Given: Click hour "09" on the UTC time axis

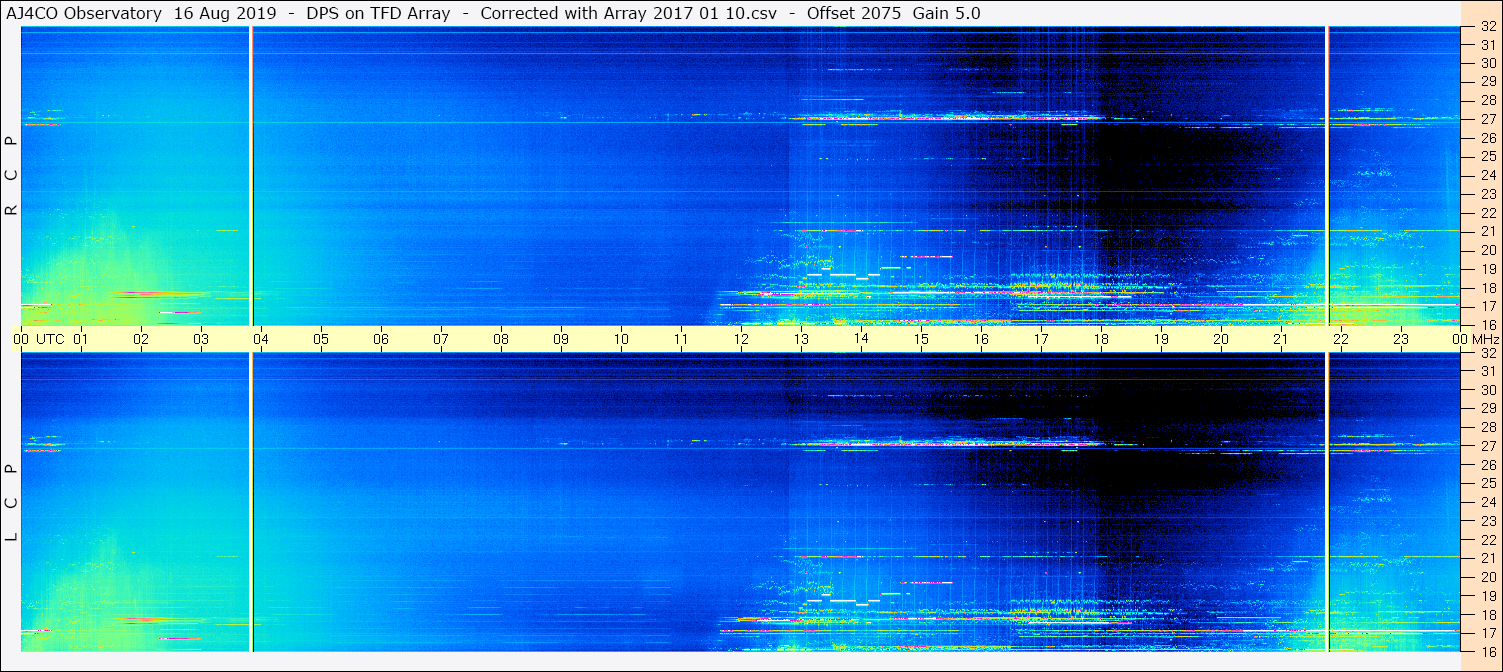Looking at the screenshot, I should click(561, 339).
